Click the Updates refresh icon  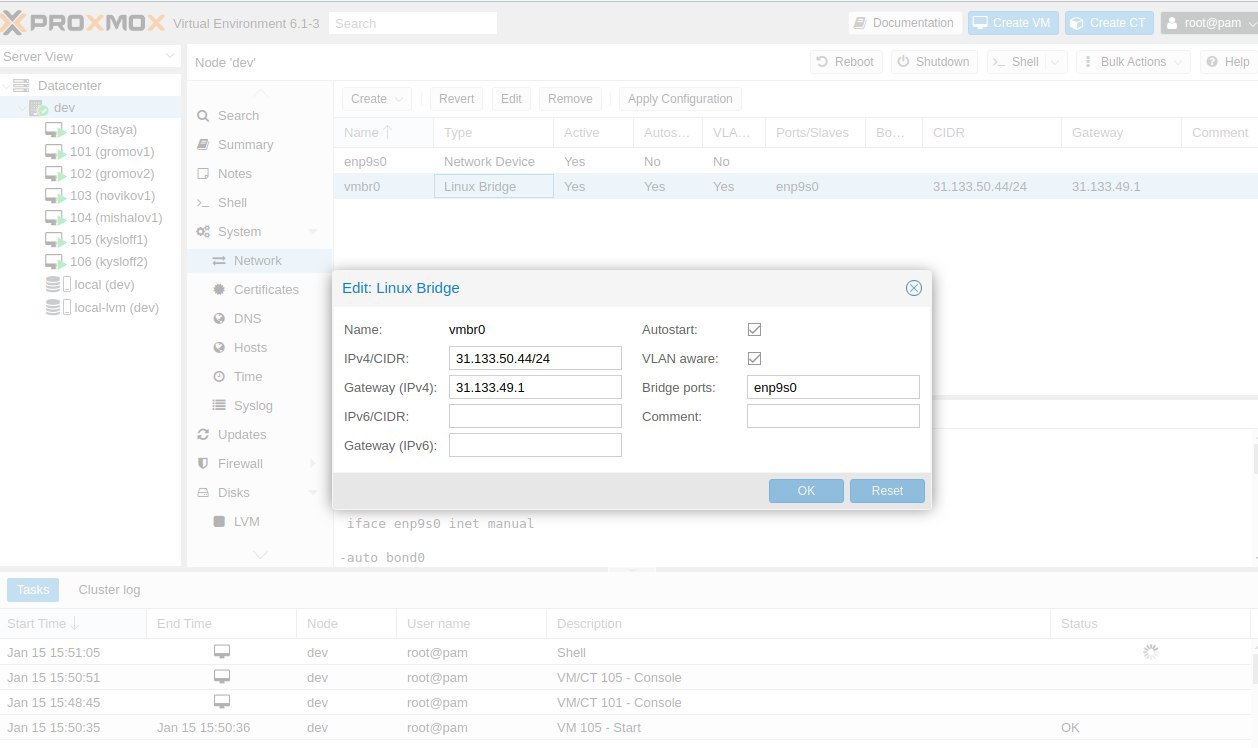pyautogui.click(x=203, y=435)
